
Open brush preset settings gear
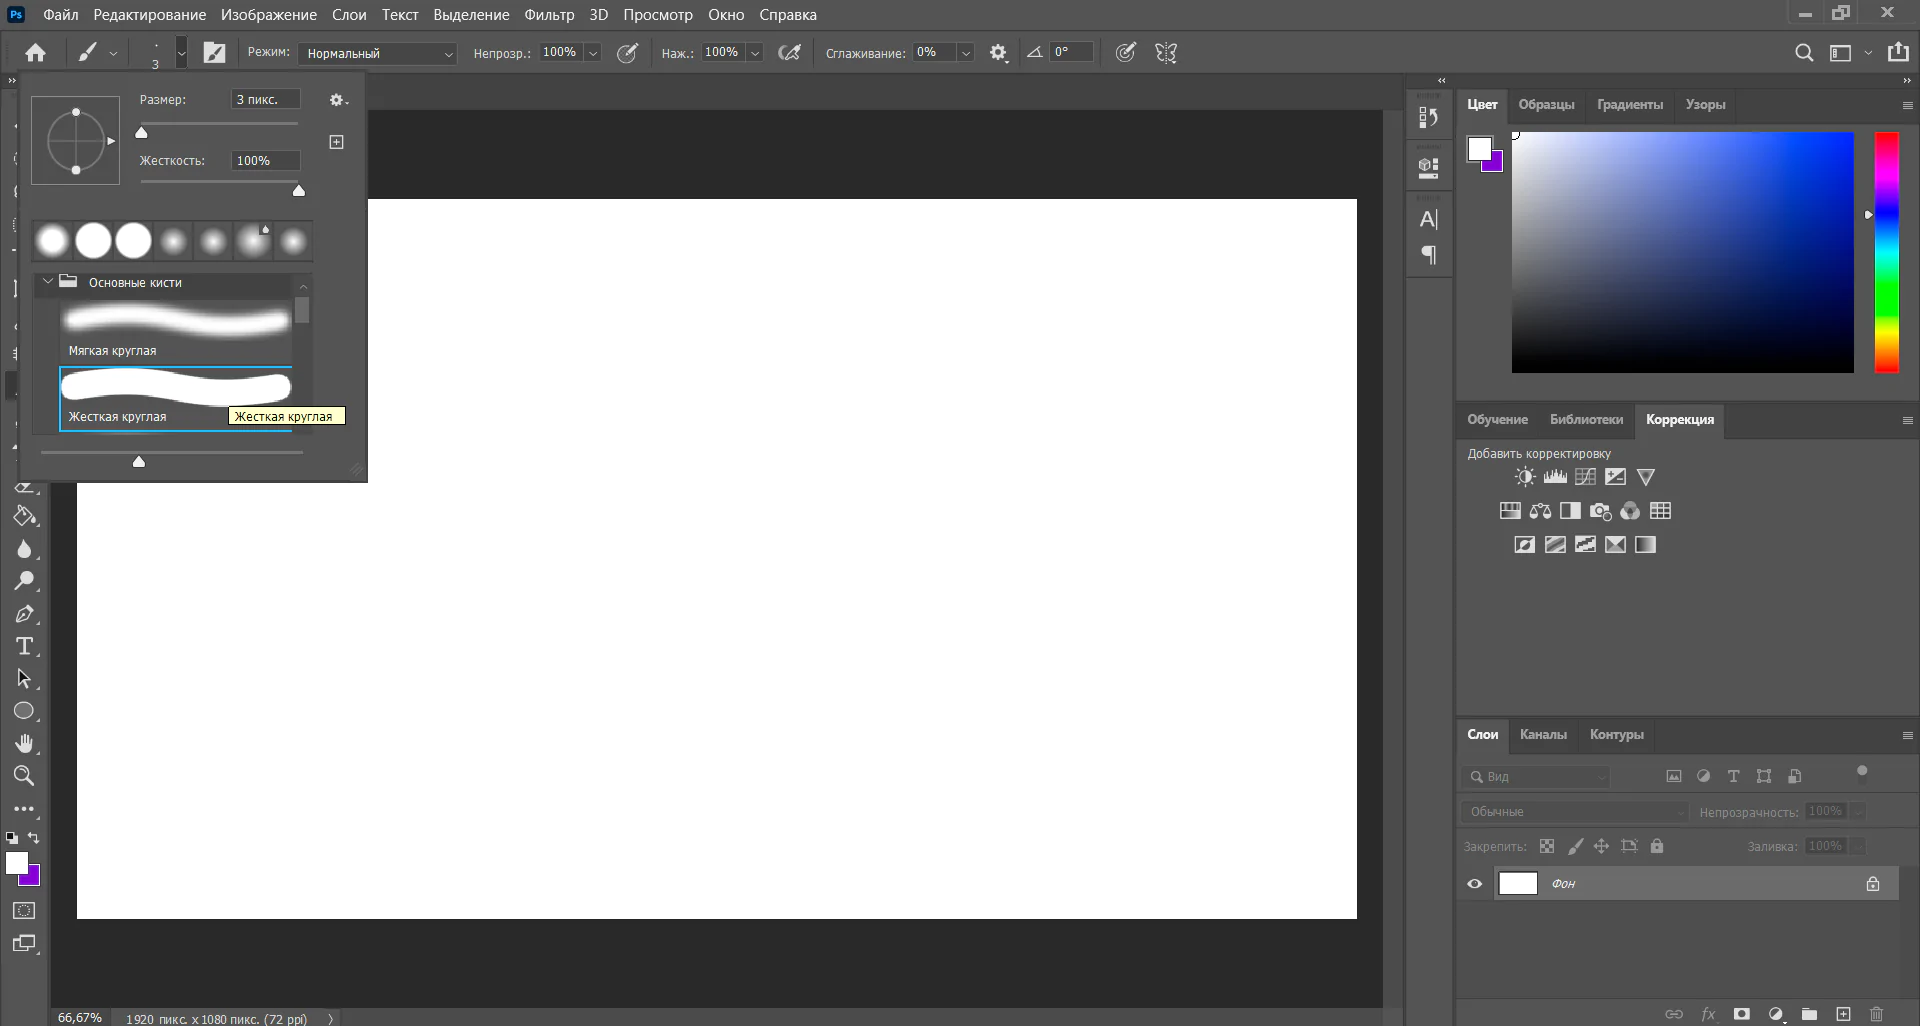(x=338, y=100)
